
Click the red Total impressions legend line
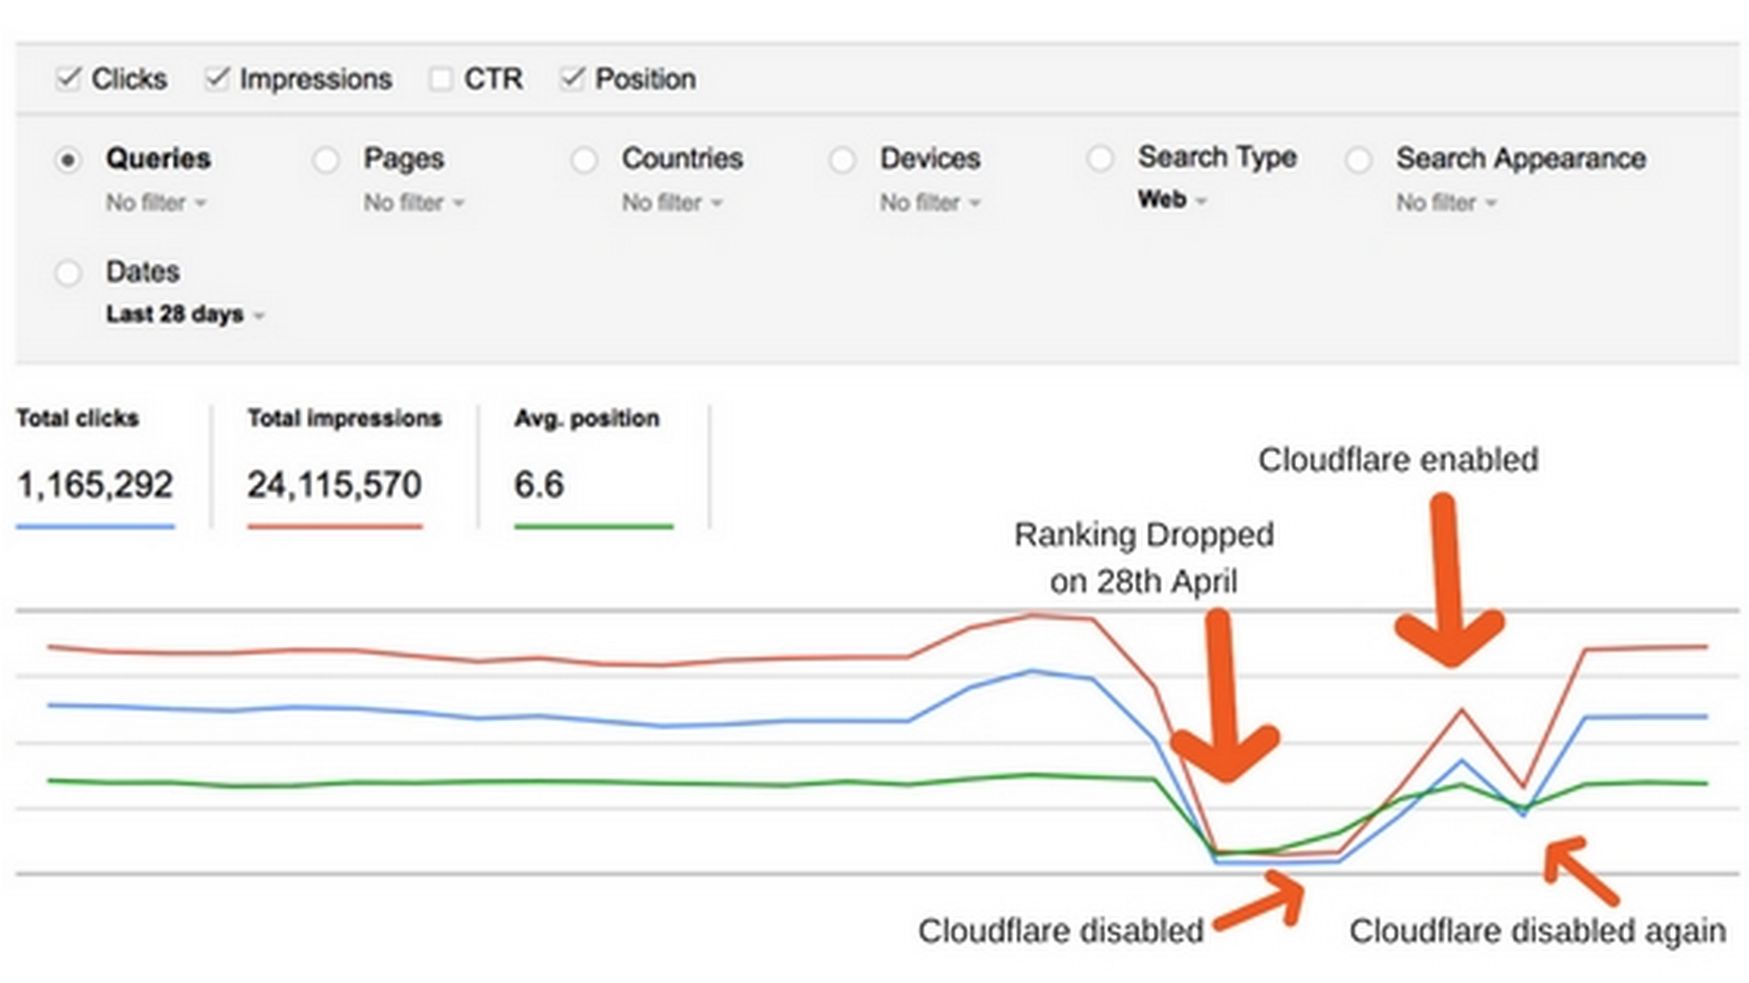coord(334,526)
